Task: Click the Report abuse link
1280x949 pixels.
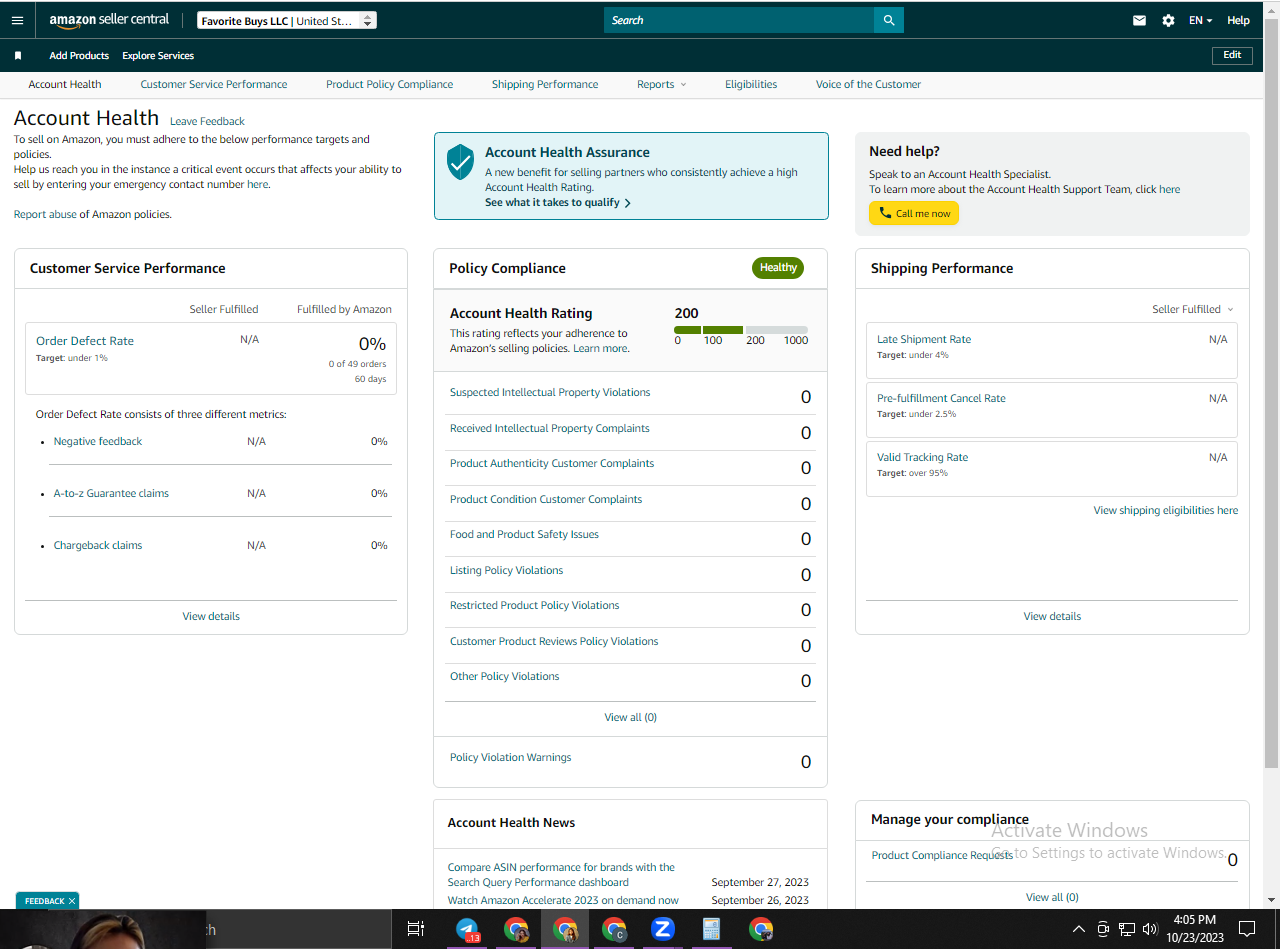Action: [45, 214]
